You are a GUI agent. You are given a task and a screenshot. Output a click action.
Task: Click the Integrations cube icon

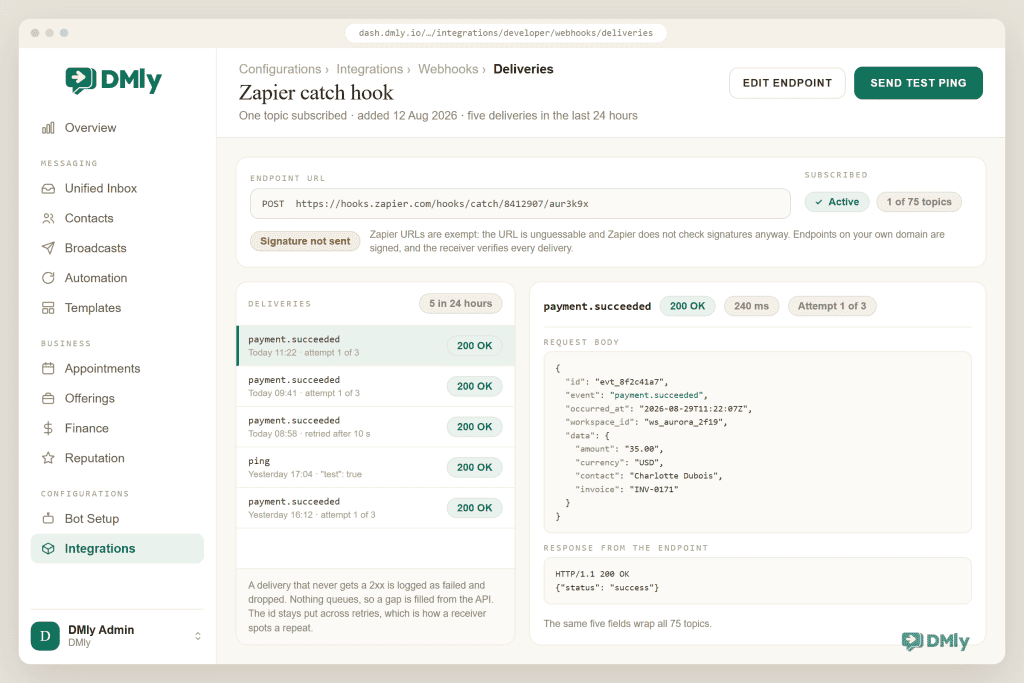(x=48, y=548)
